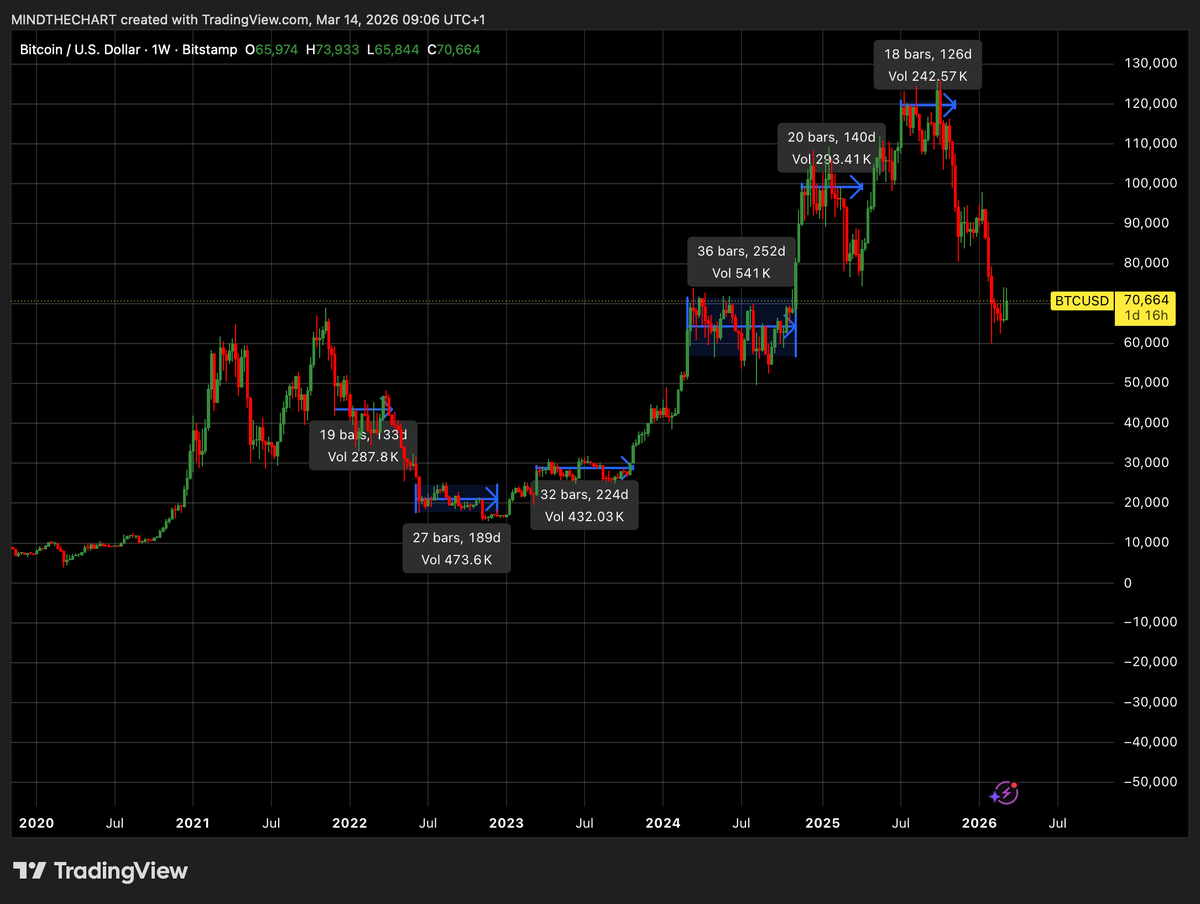Screen dimensions: 1200x904
Task: Select the yellow BTCUSD price label on right scale
Action: (1081, 300)
